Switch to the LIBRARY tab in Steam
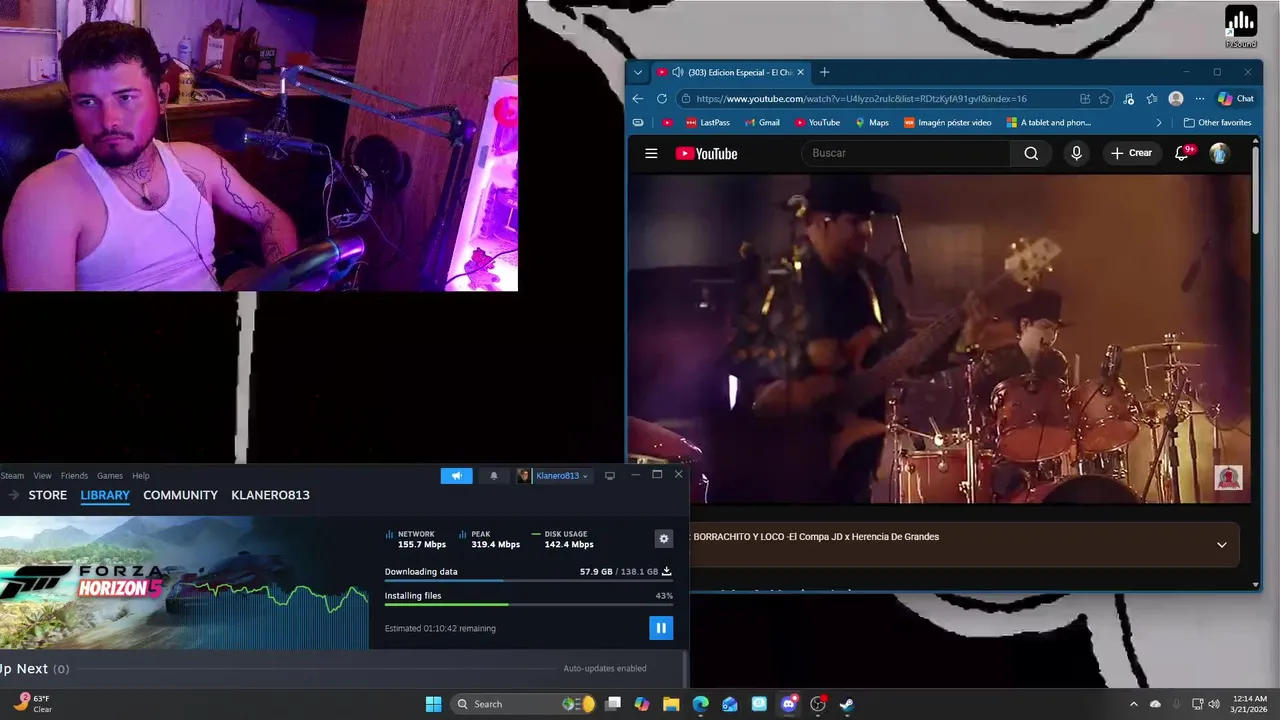Viewport: 1280px width, 720px height. point(105,495)
